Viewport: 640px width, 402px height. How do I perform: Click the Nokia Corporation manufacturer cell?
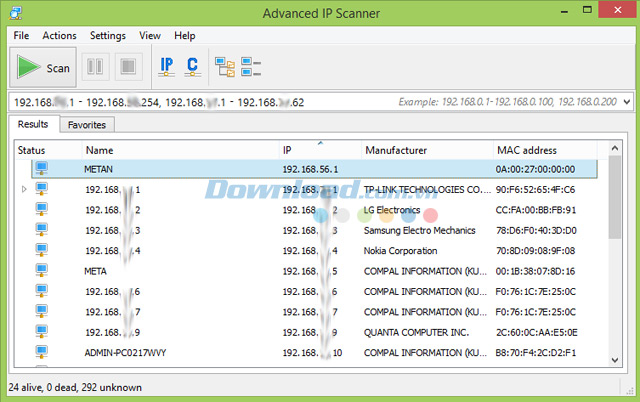tap(400, 251)
